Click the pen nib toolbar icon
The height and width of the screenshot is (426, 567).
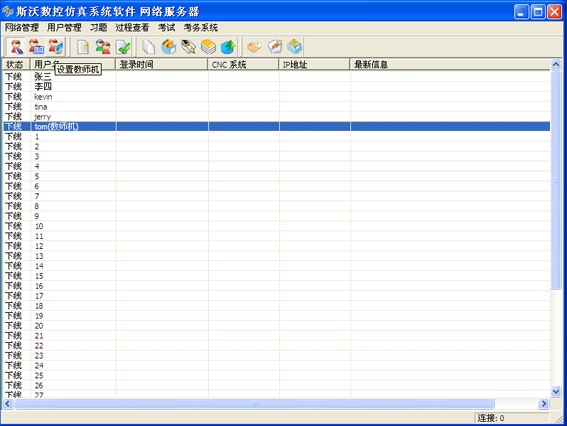click(x=188, y=47)
